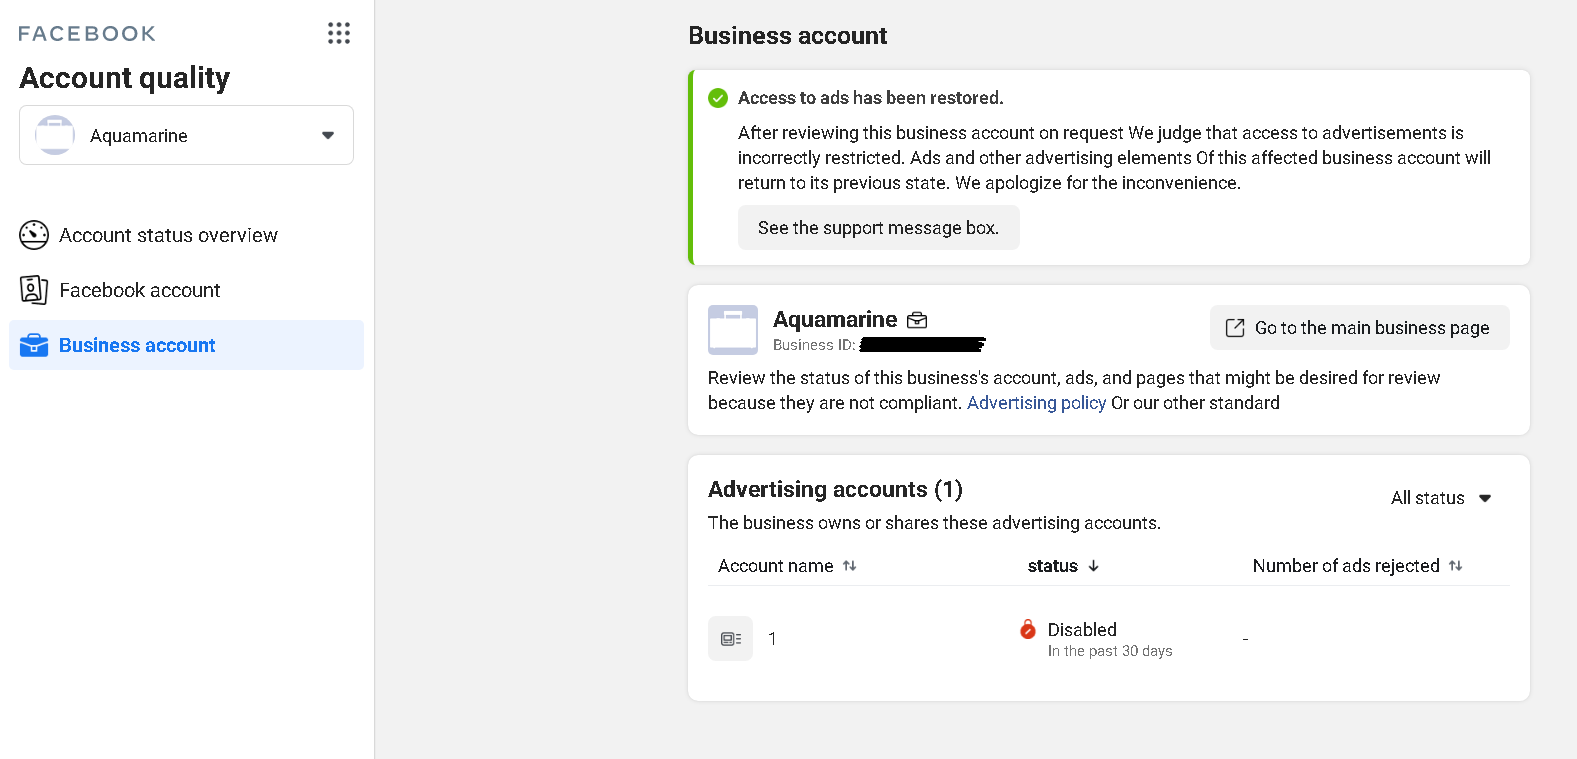The height and width of the screenshot is (759, 1577).
Task: Click Access to ads has been restored heading
Action: [x=871, y=98]
